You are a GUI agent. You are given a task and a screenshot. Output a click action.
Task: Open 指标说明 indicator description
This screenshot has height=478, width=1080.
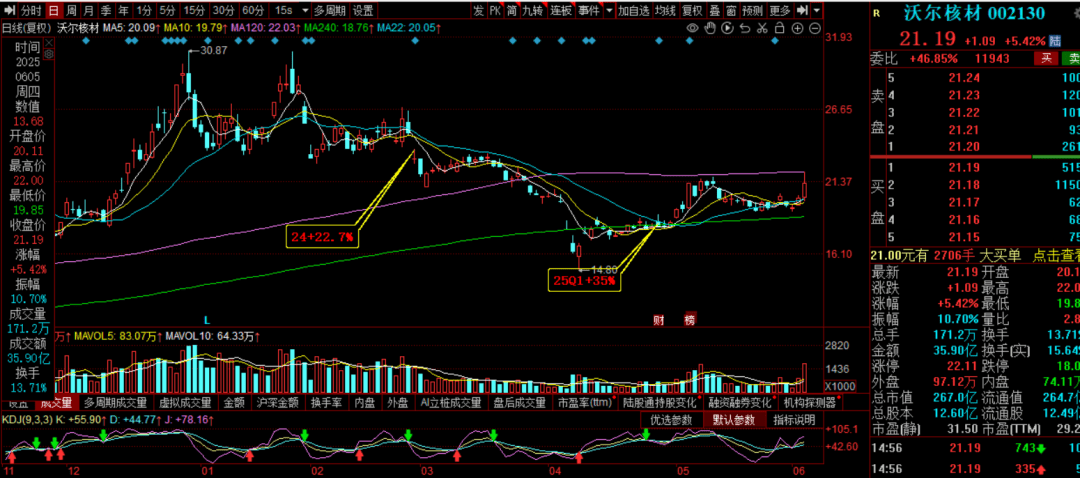[793, 419]
